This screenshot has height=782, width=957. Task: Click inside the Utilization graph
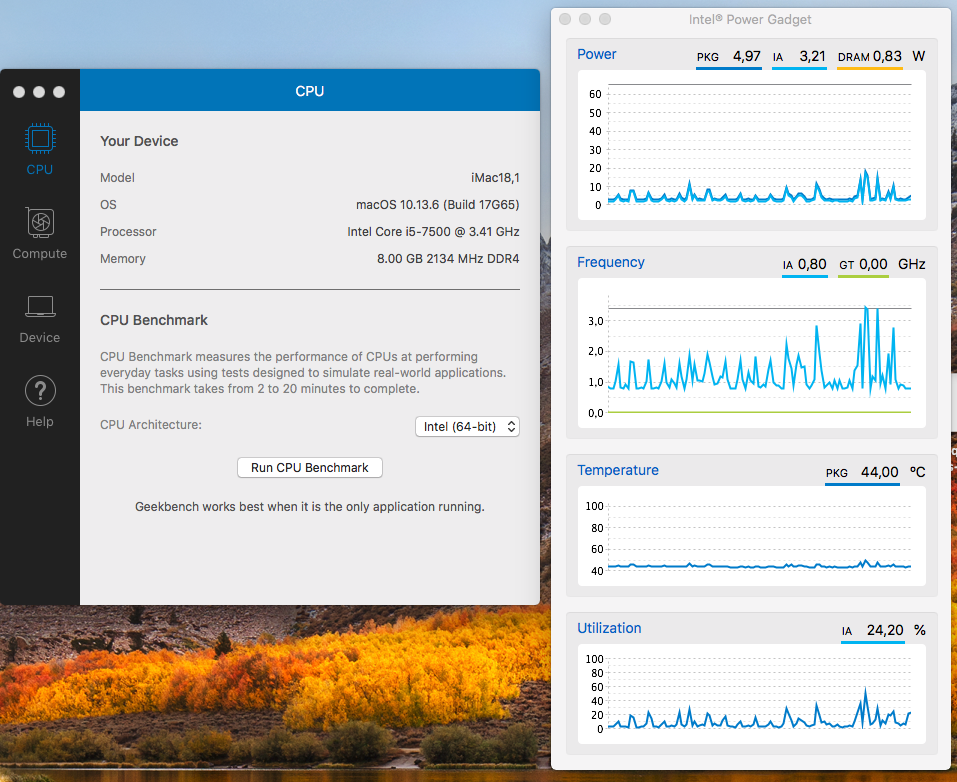[752, 693]
